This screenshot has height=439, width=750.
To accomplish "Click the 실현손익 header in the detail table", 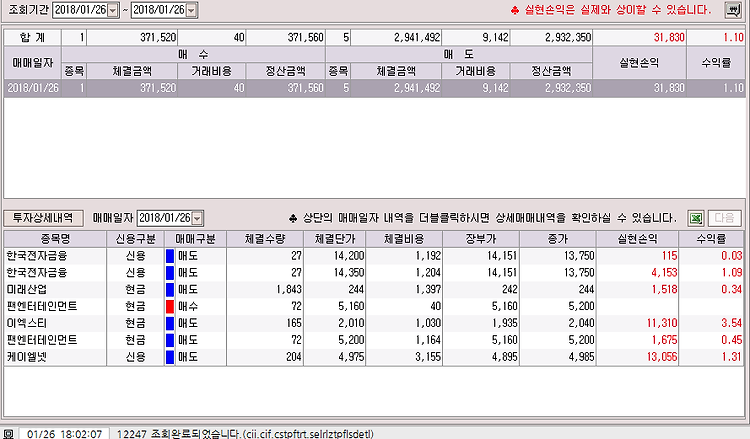I will point(637,239).
